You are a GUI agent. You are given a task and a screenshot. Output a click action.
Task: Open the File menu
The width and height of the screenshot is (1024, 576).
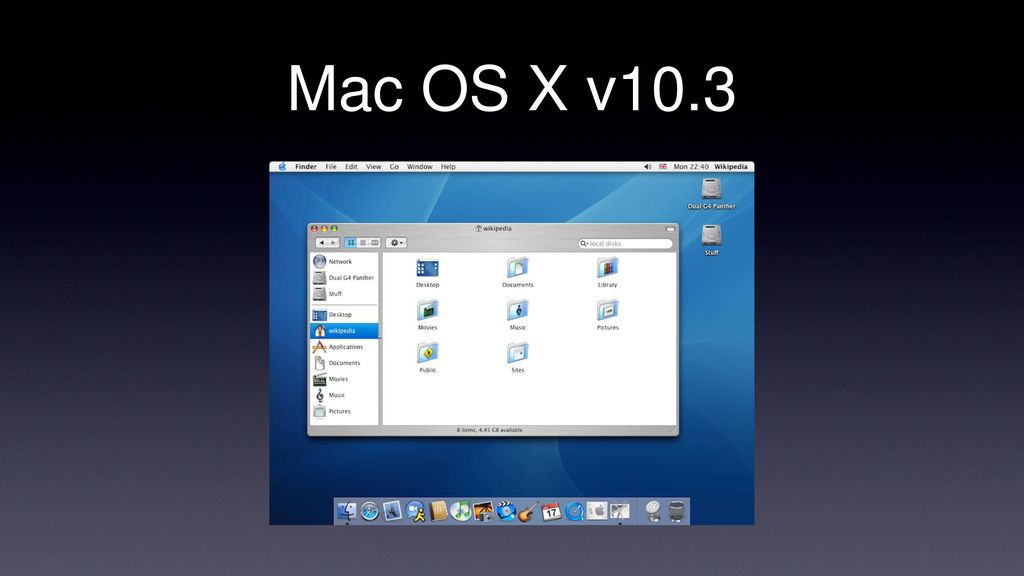331,167
